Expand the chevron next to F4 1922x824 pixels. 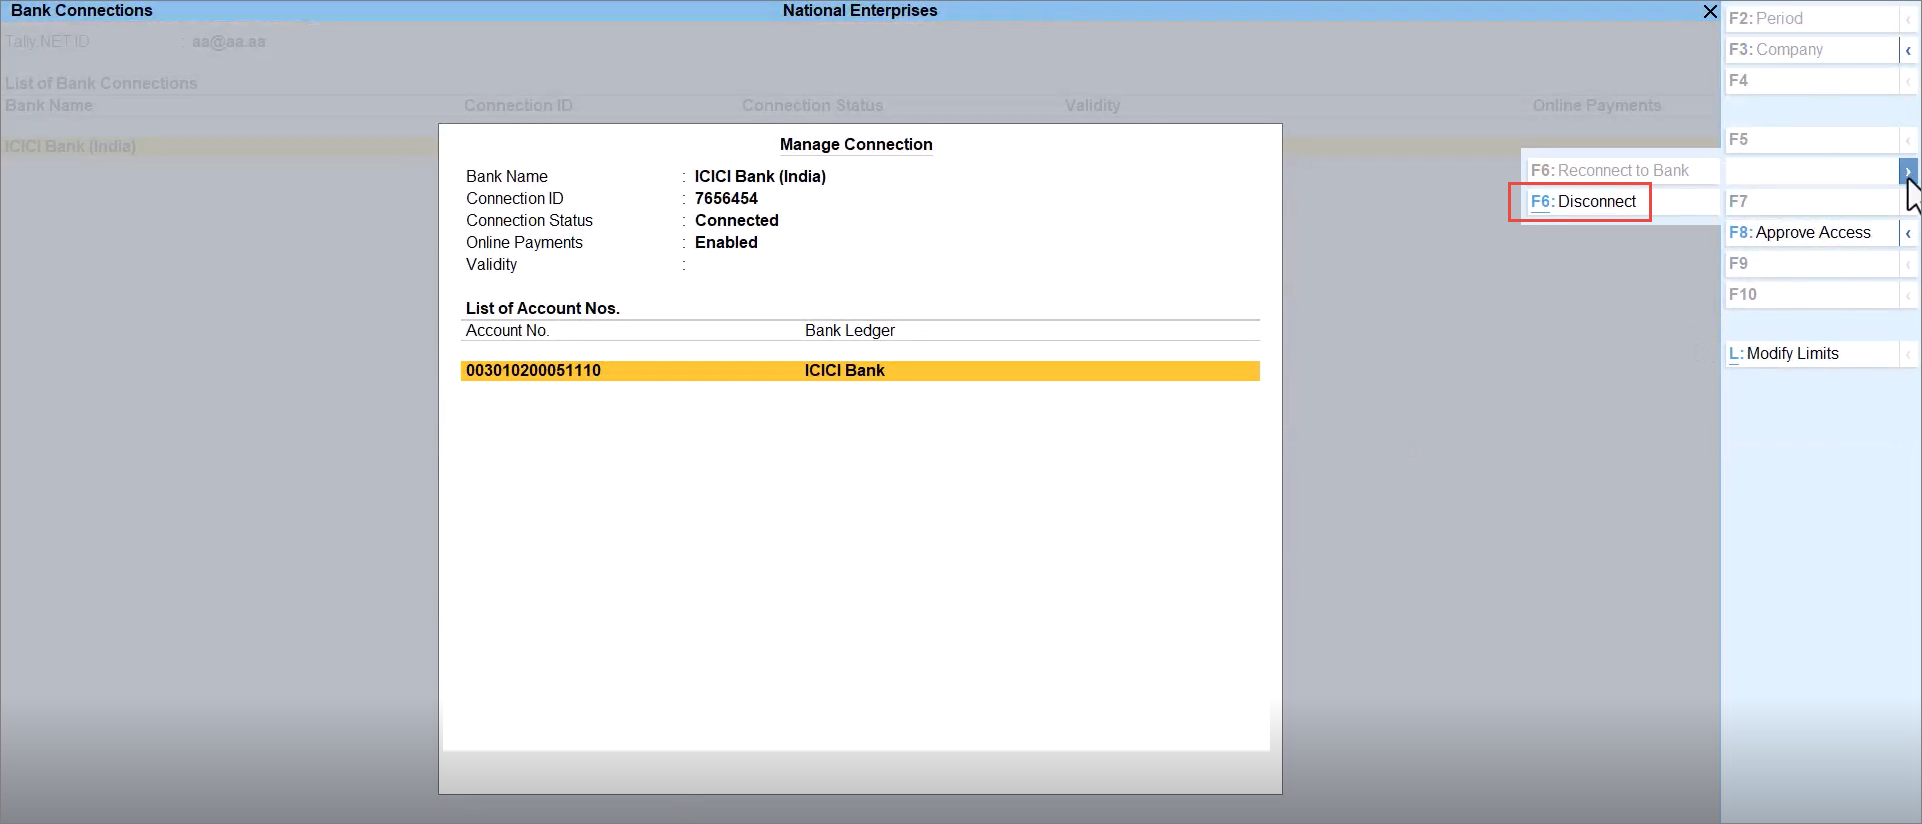1908,81
